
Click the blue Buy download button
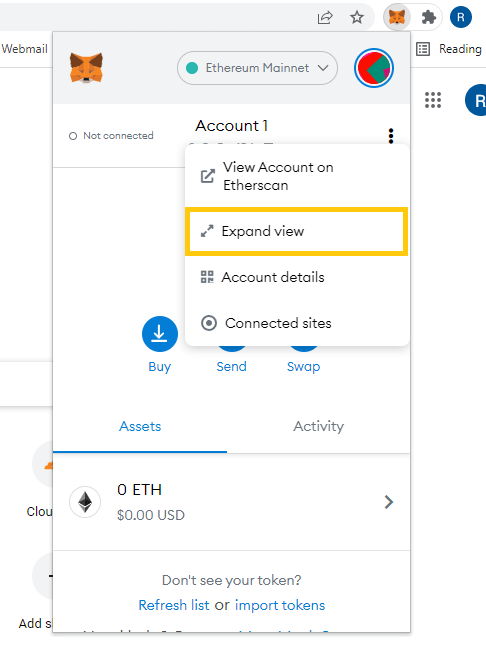tap(160, 334)
